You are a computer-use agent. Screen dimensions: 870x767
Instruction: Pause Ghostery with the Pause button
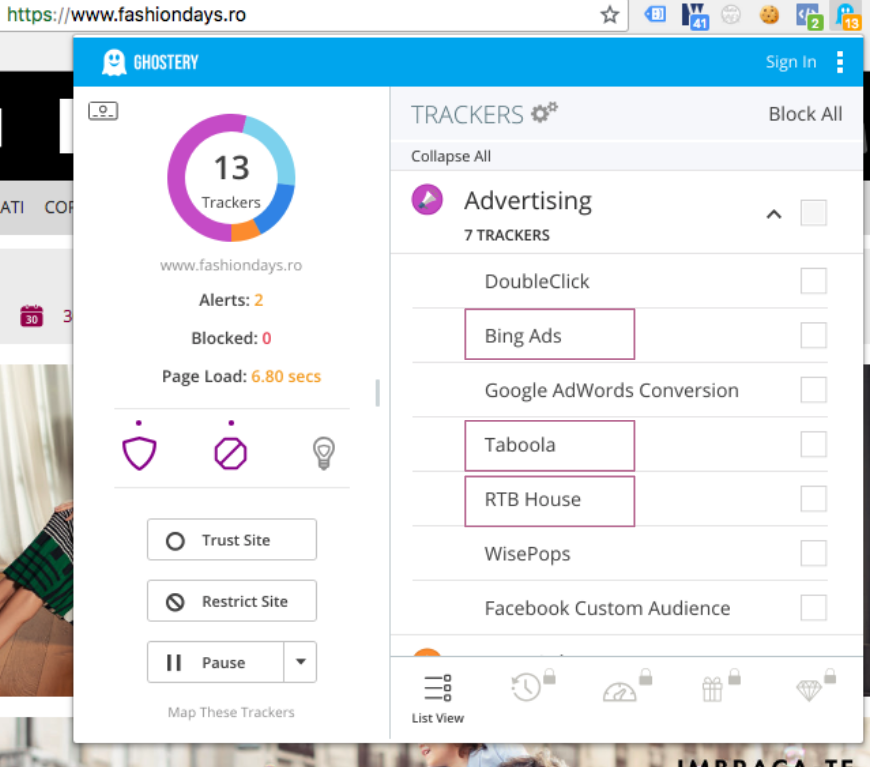click(216, 662)
